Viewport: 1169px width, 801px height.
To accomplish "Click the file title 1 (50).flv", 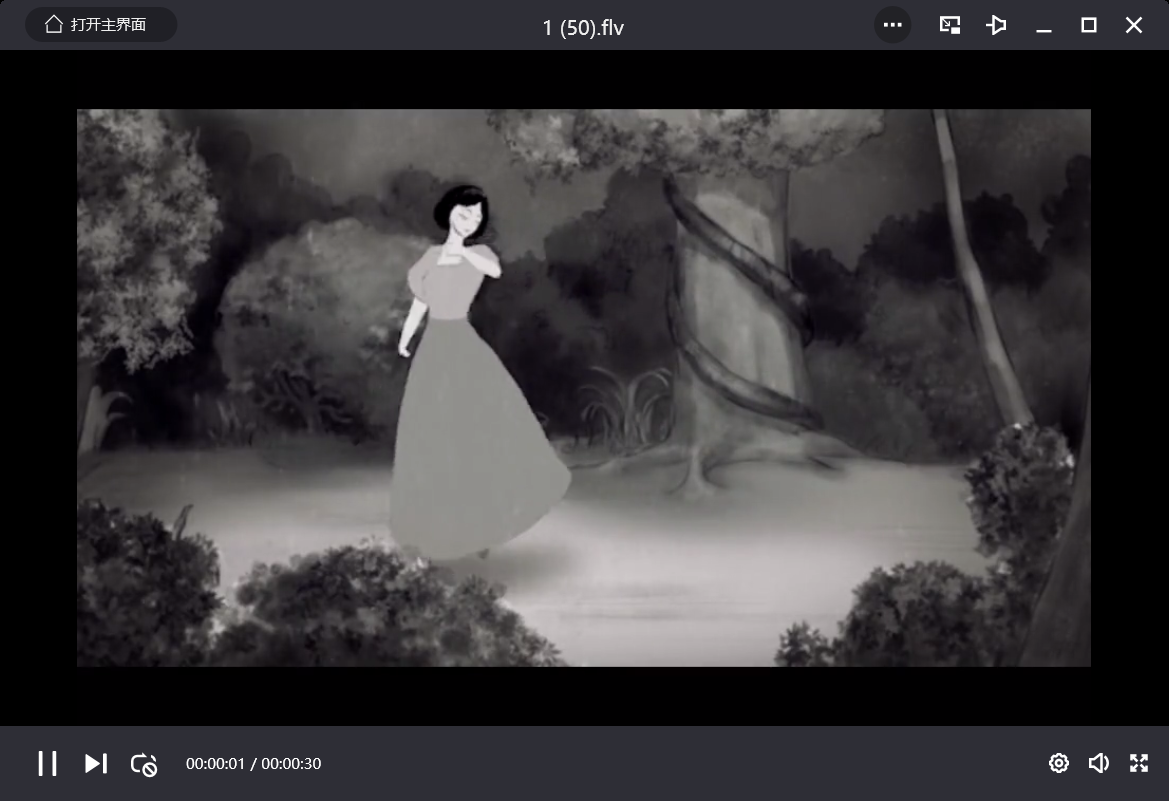I will click(x=583, y=28).
